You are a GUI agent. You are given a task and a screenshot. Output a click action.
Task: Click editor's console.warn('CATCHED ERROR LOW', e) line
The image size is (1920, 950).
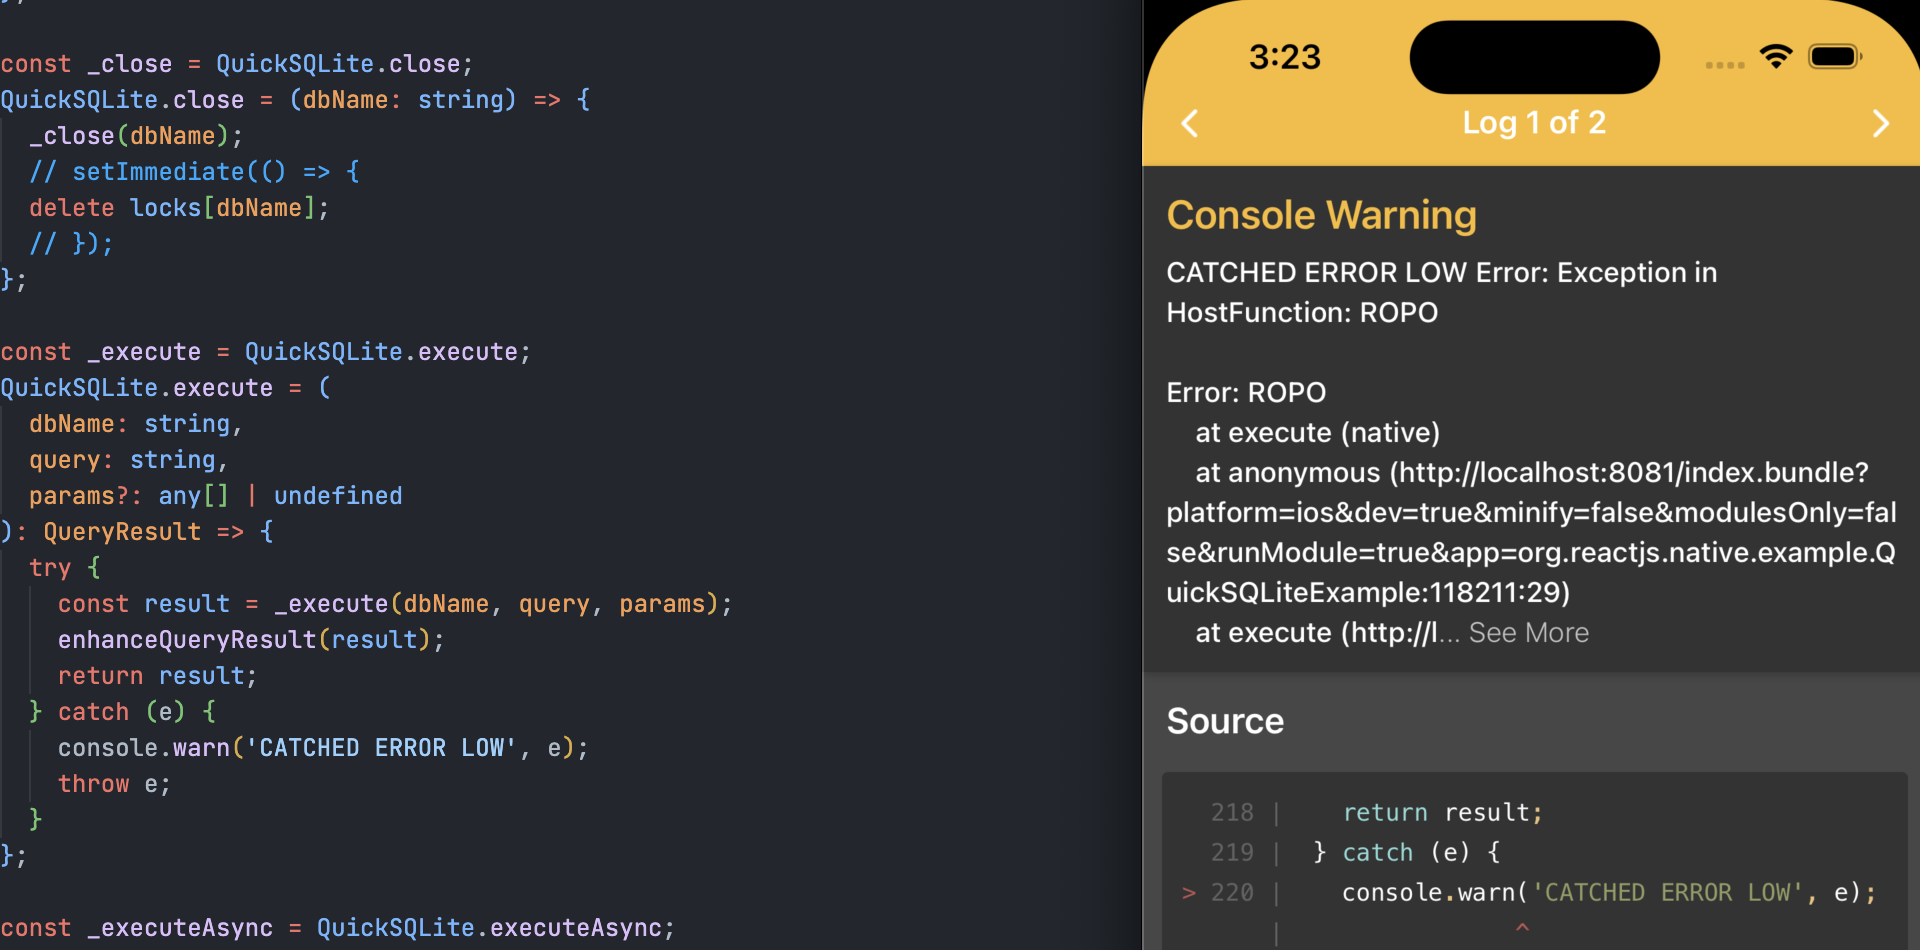[323, 748]
